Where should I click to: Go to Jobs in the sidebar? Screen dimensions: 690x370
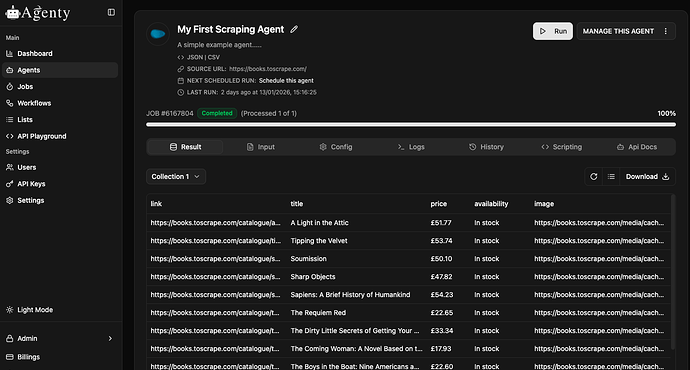pyautogui.click(x=60, y=87)
